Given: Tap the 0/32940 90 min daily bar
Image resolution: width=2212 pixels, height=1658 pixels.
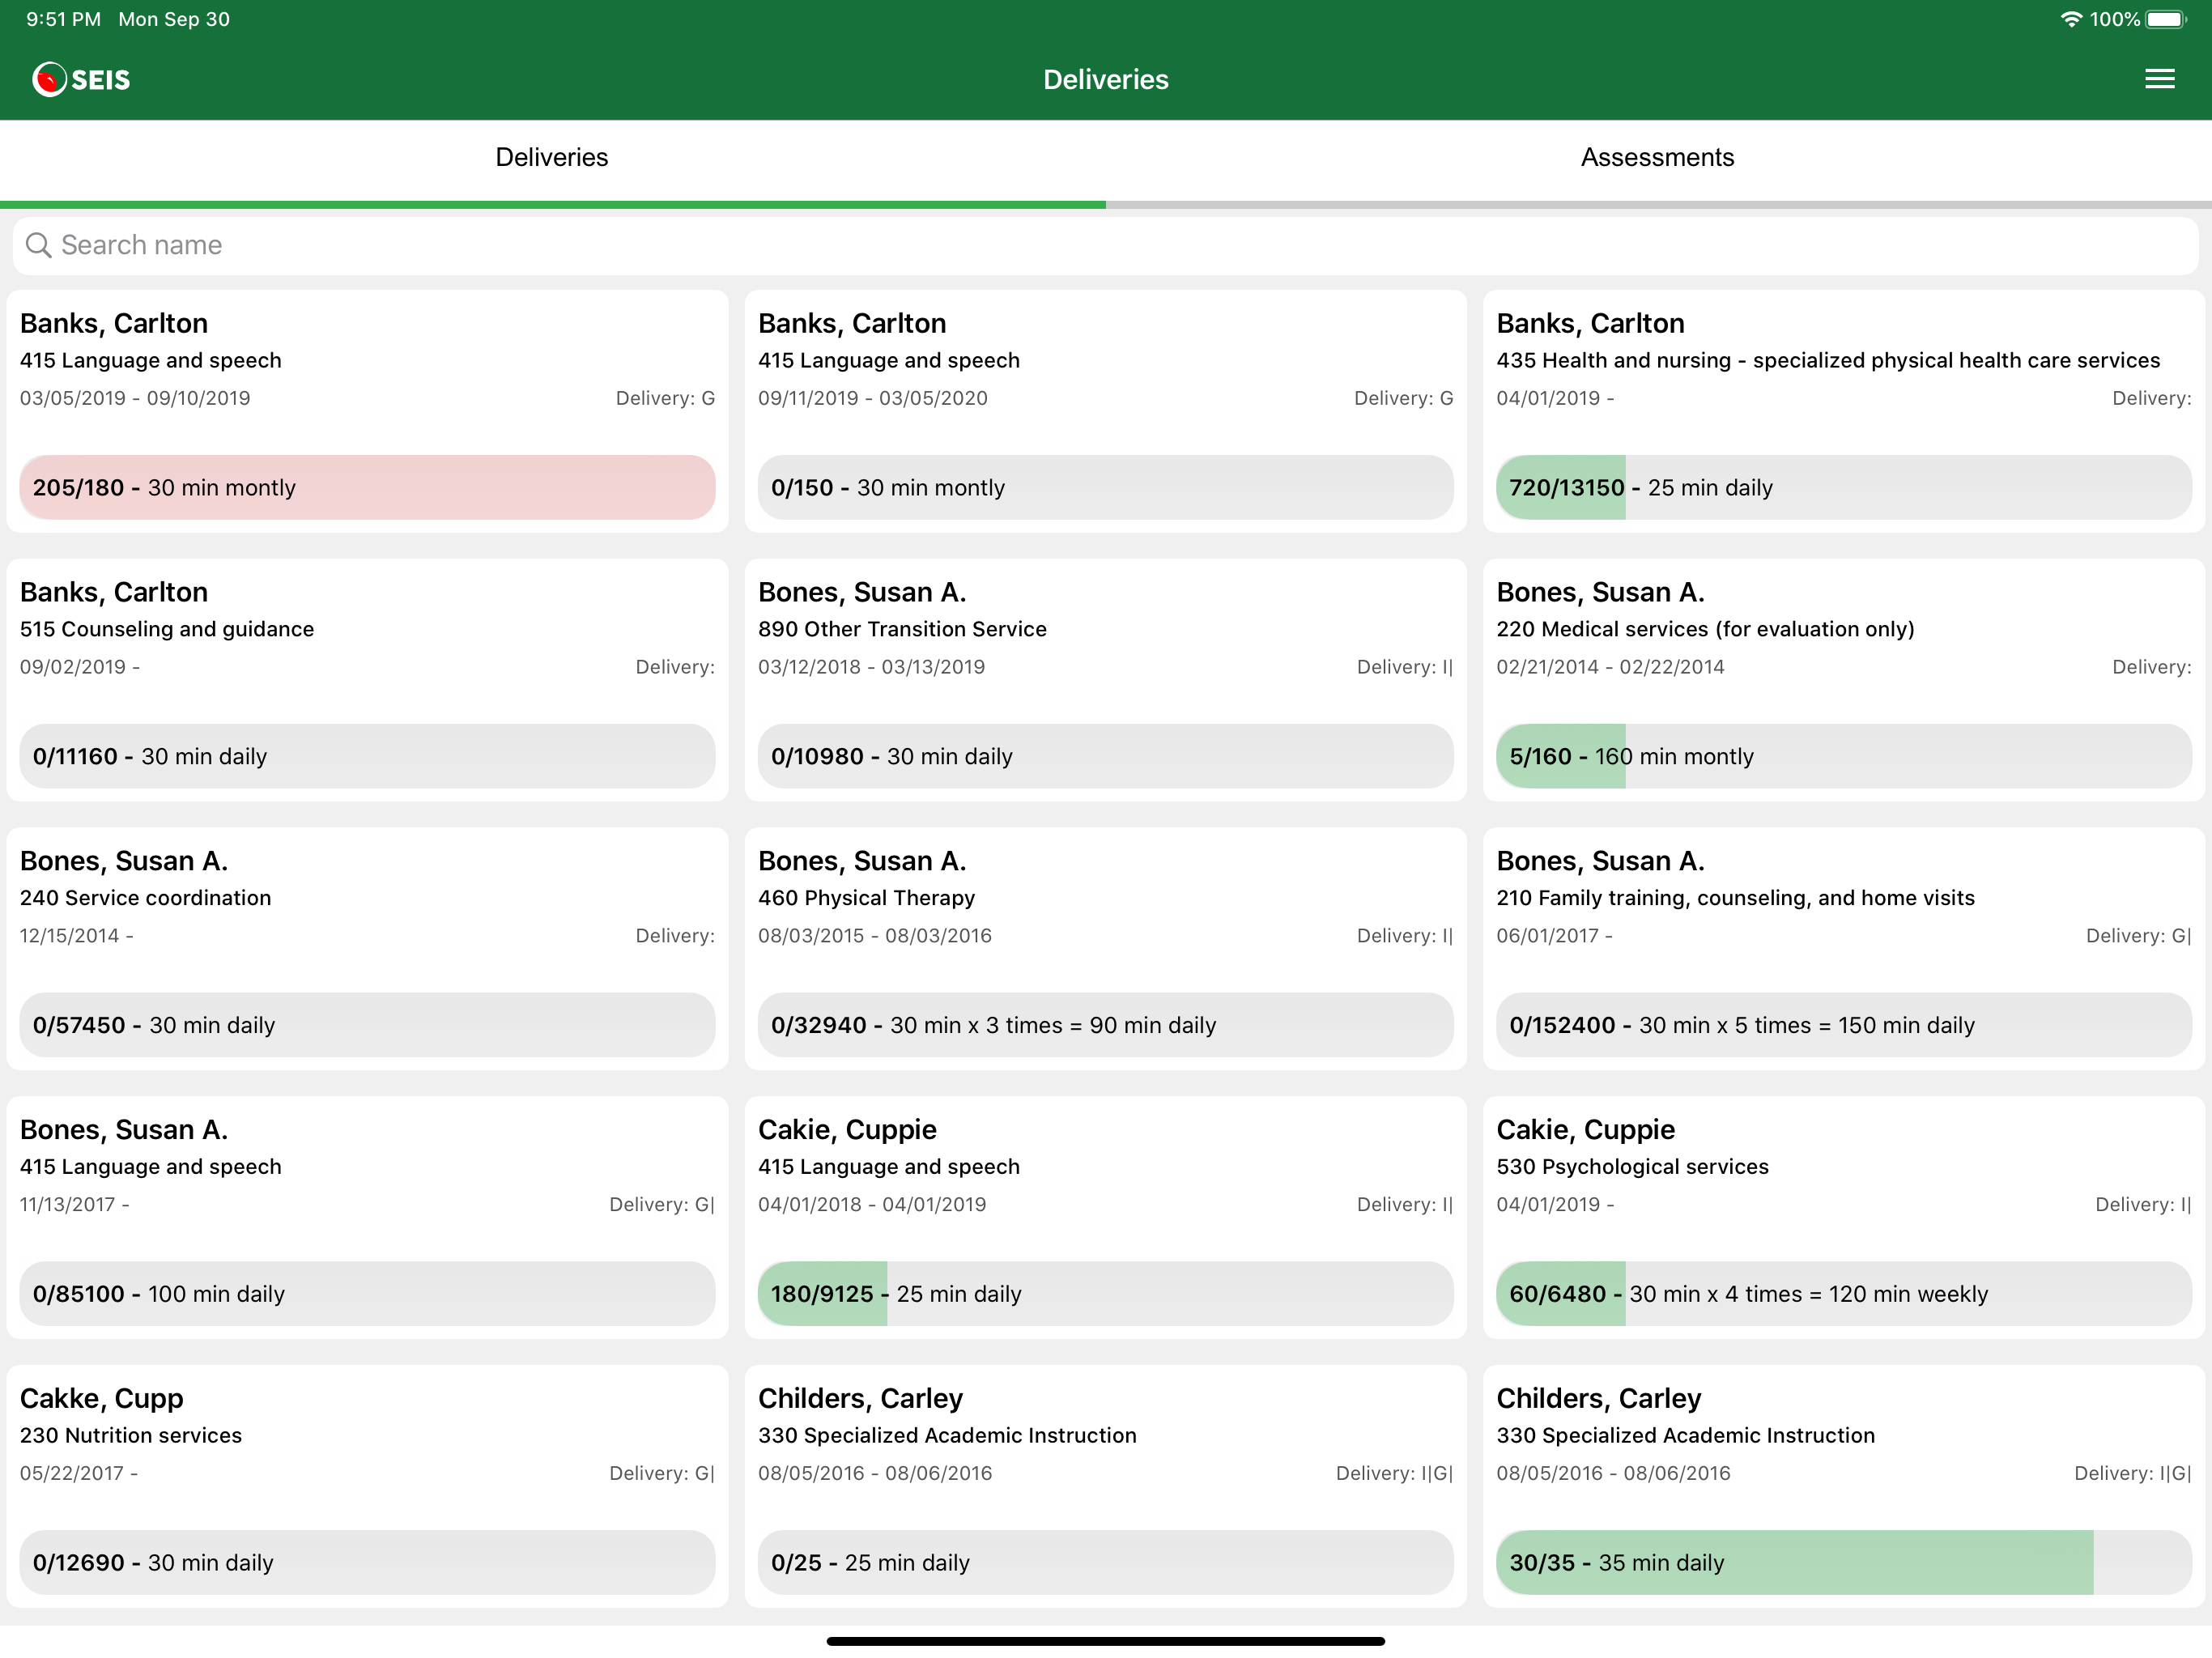Looking at the screenshot, I should tap(1105, 1025).
